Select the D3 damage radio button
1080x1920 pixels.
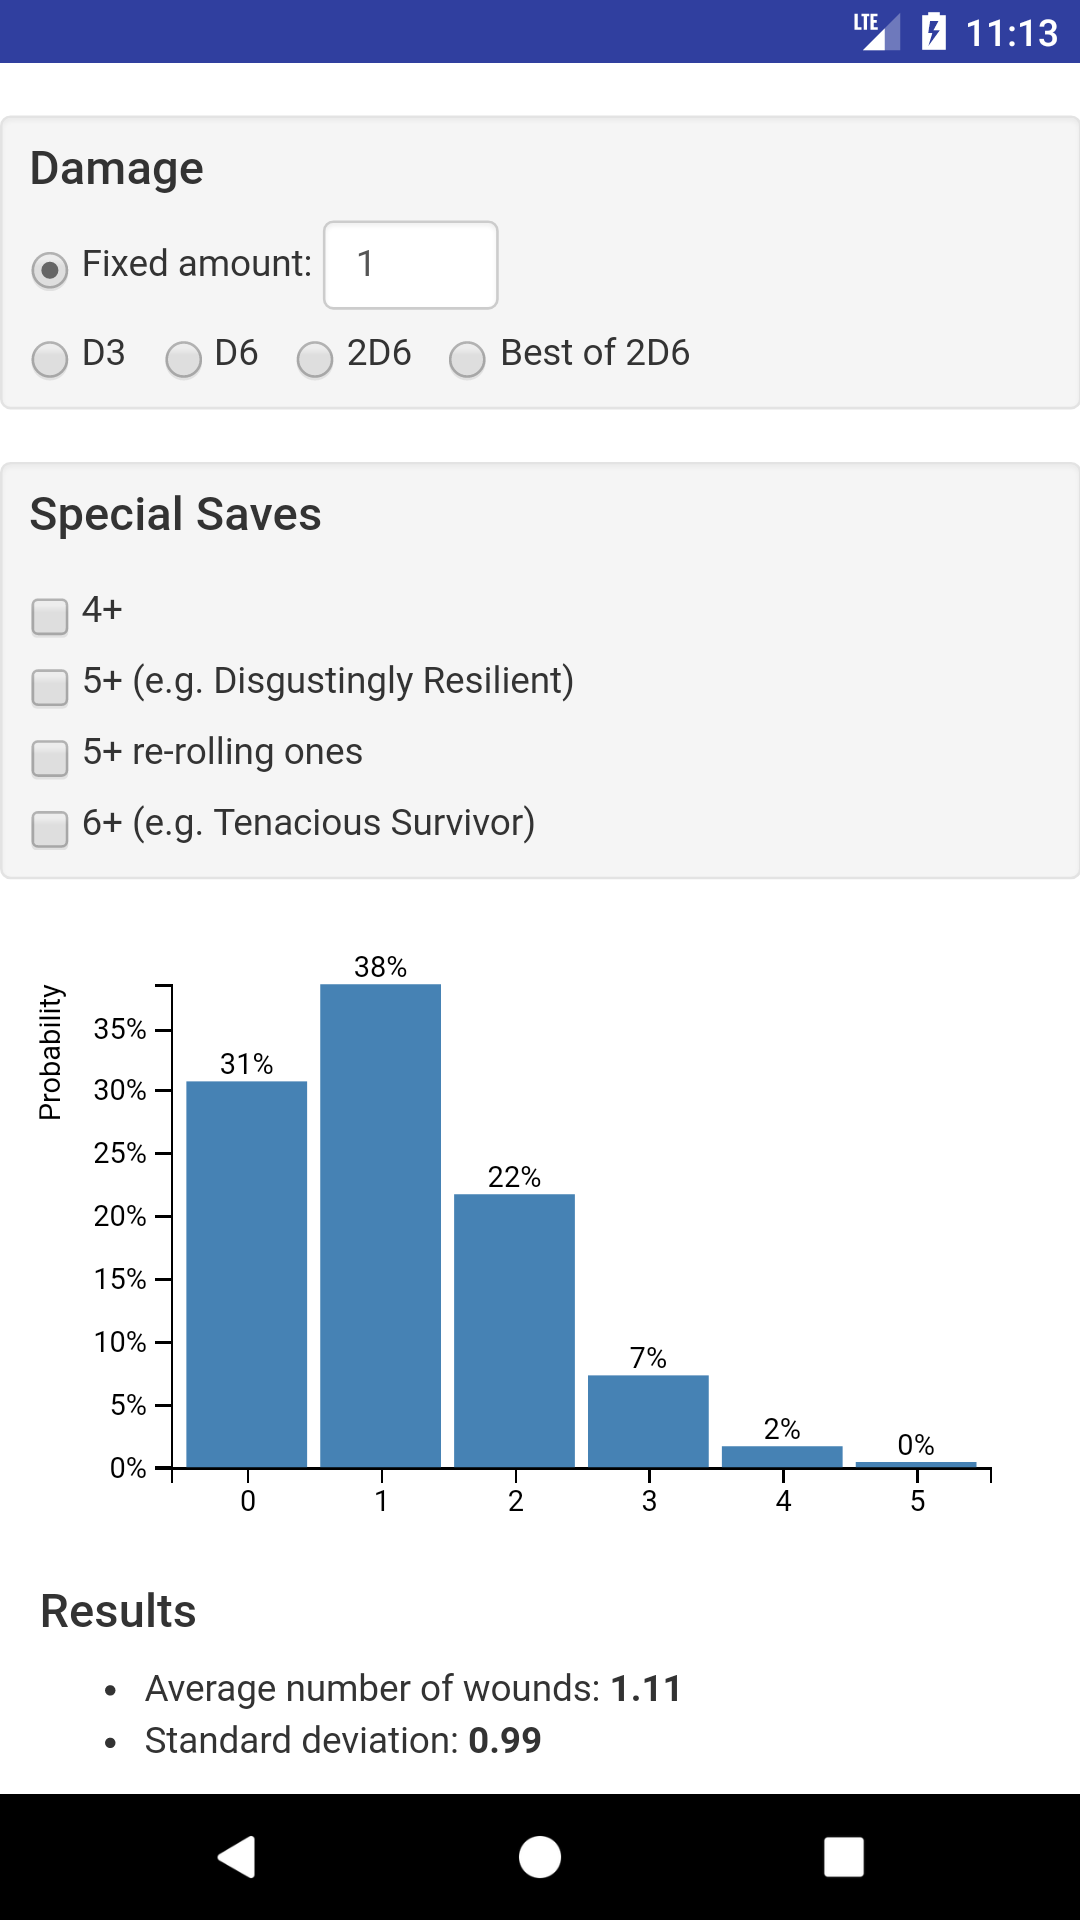pyautogui.click(x=48, y=359)
